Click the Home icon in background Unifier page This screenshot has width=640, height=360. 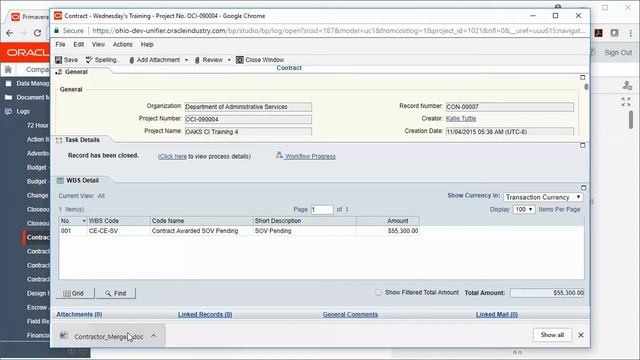(8, 69)
